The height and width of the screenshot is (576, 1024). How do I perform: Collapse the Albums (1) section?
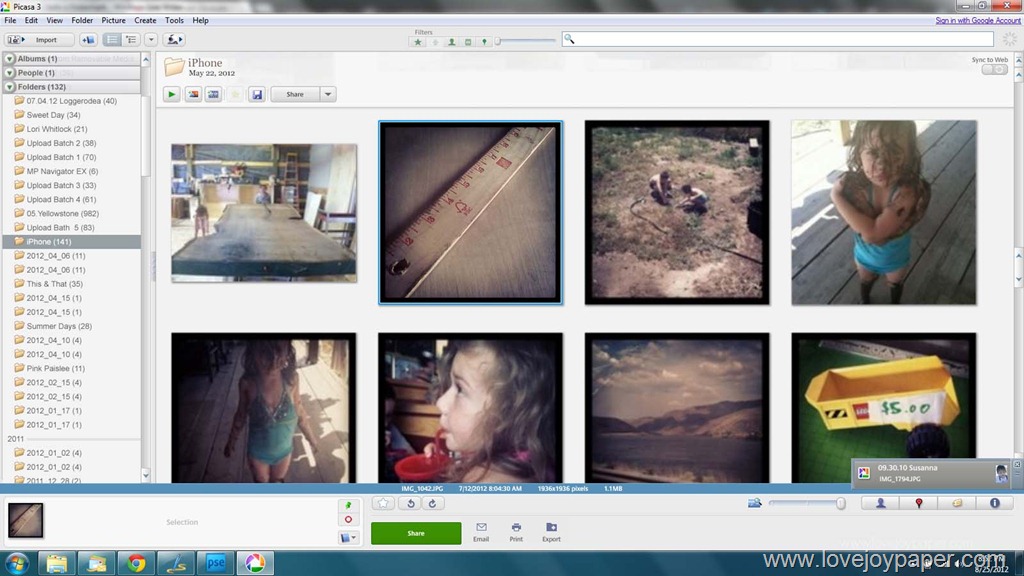click(x=10, y=59)
